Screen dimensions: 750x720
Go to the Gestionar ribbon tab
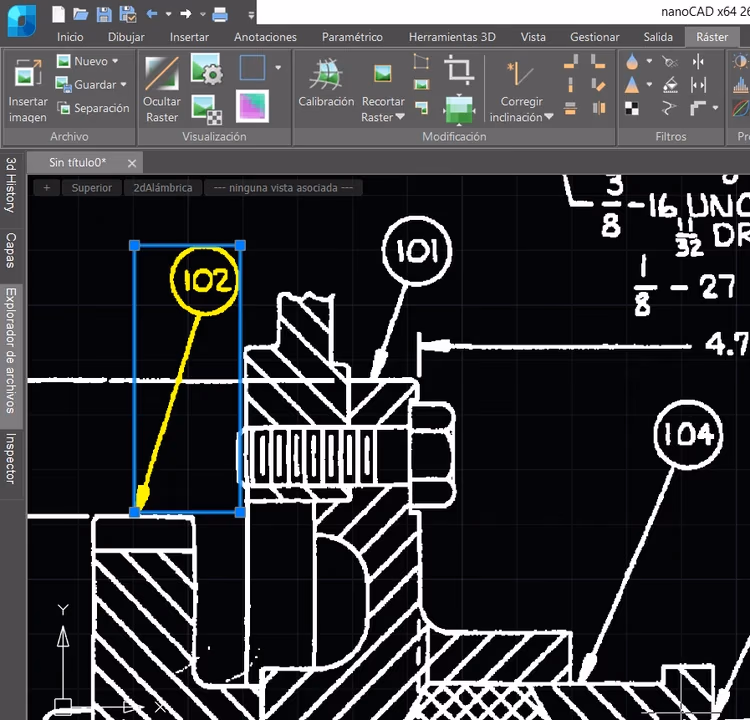click(595, 37)
